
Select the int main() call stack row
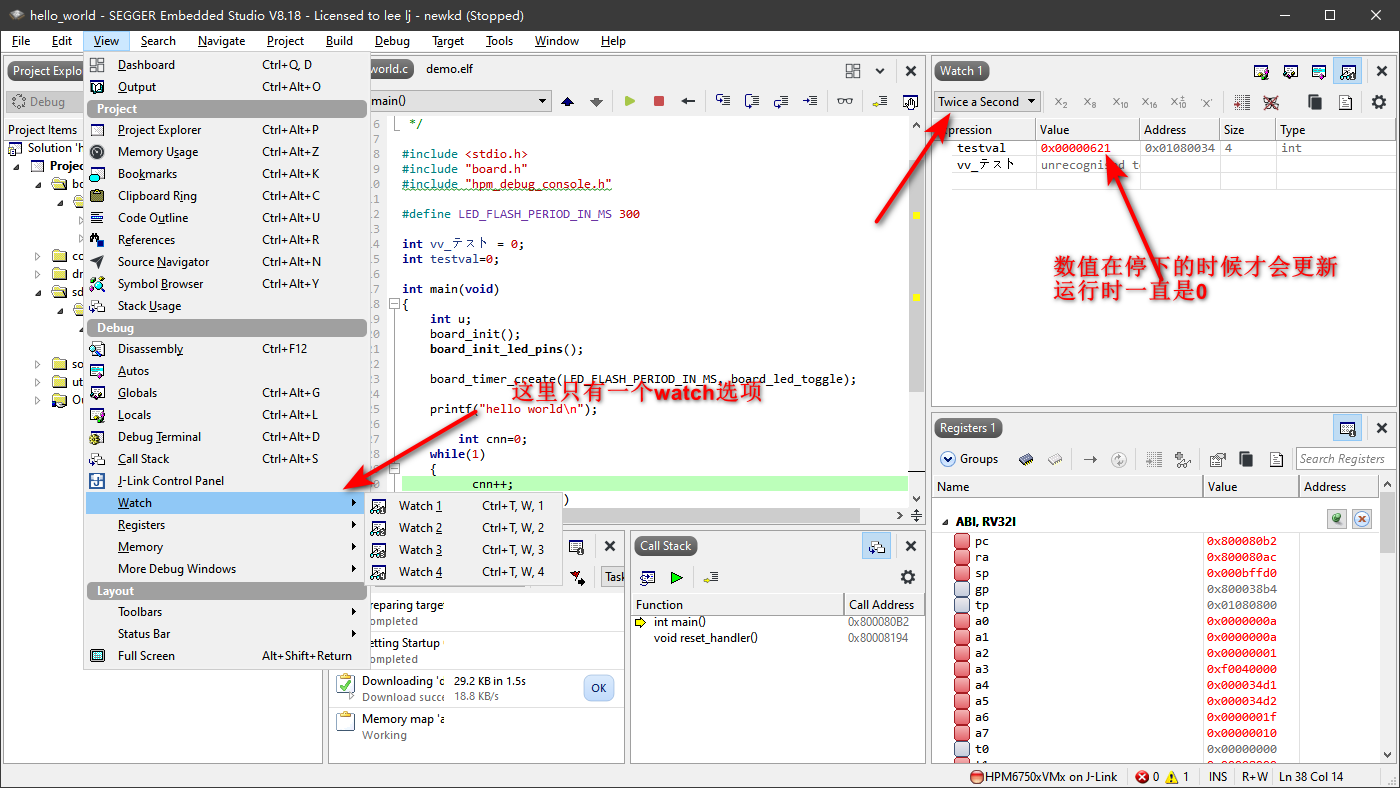click(x=778, y=622)
